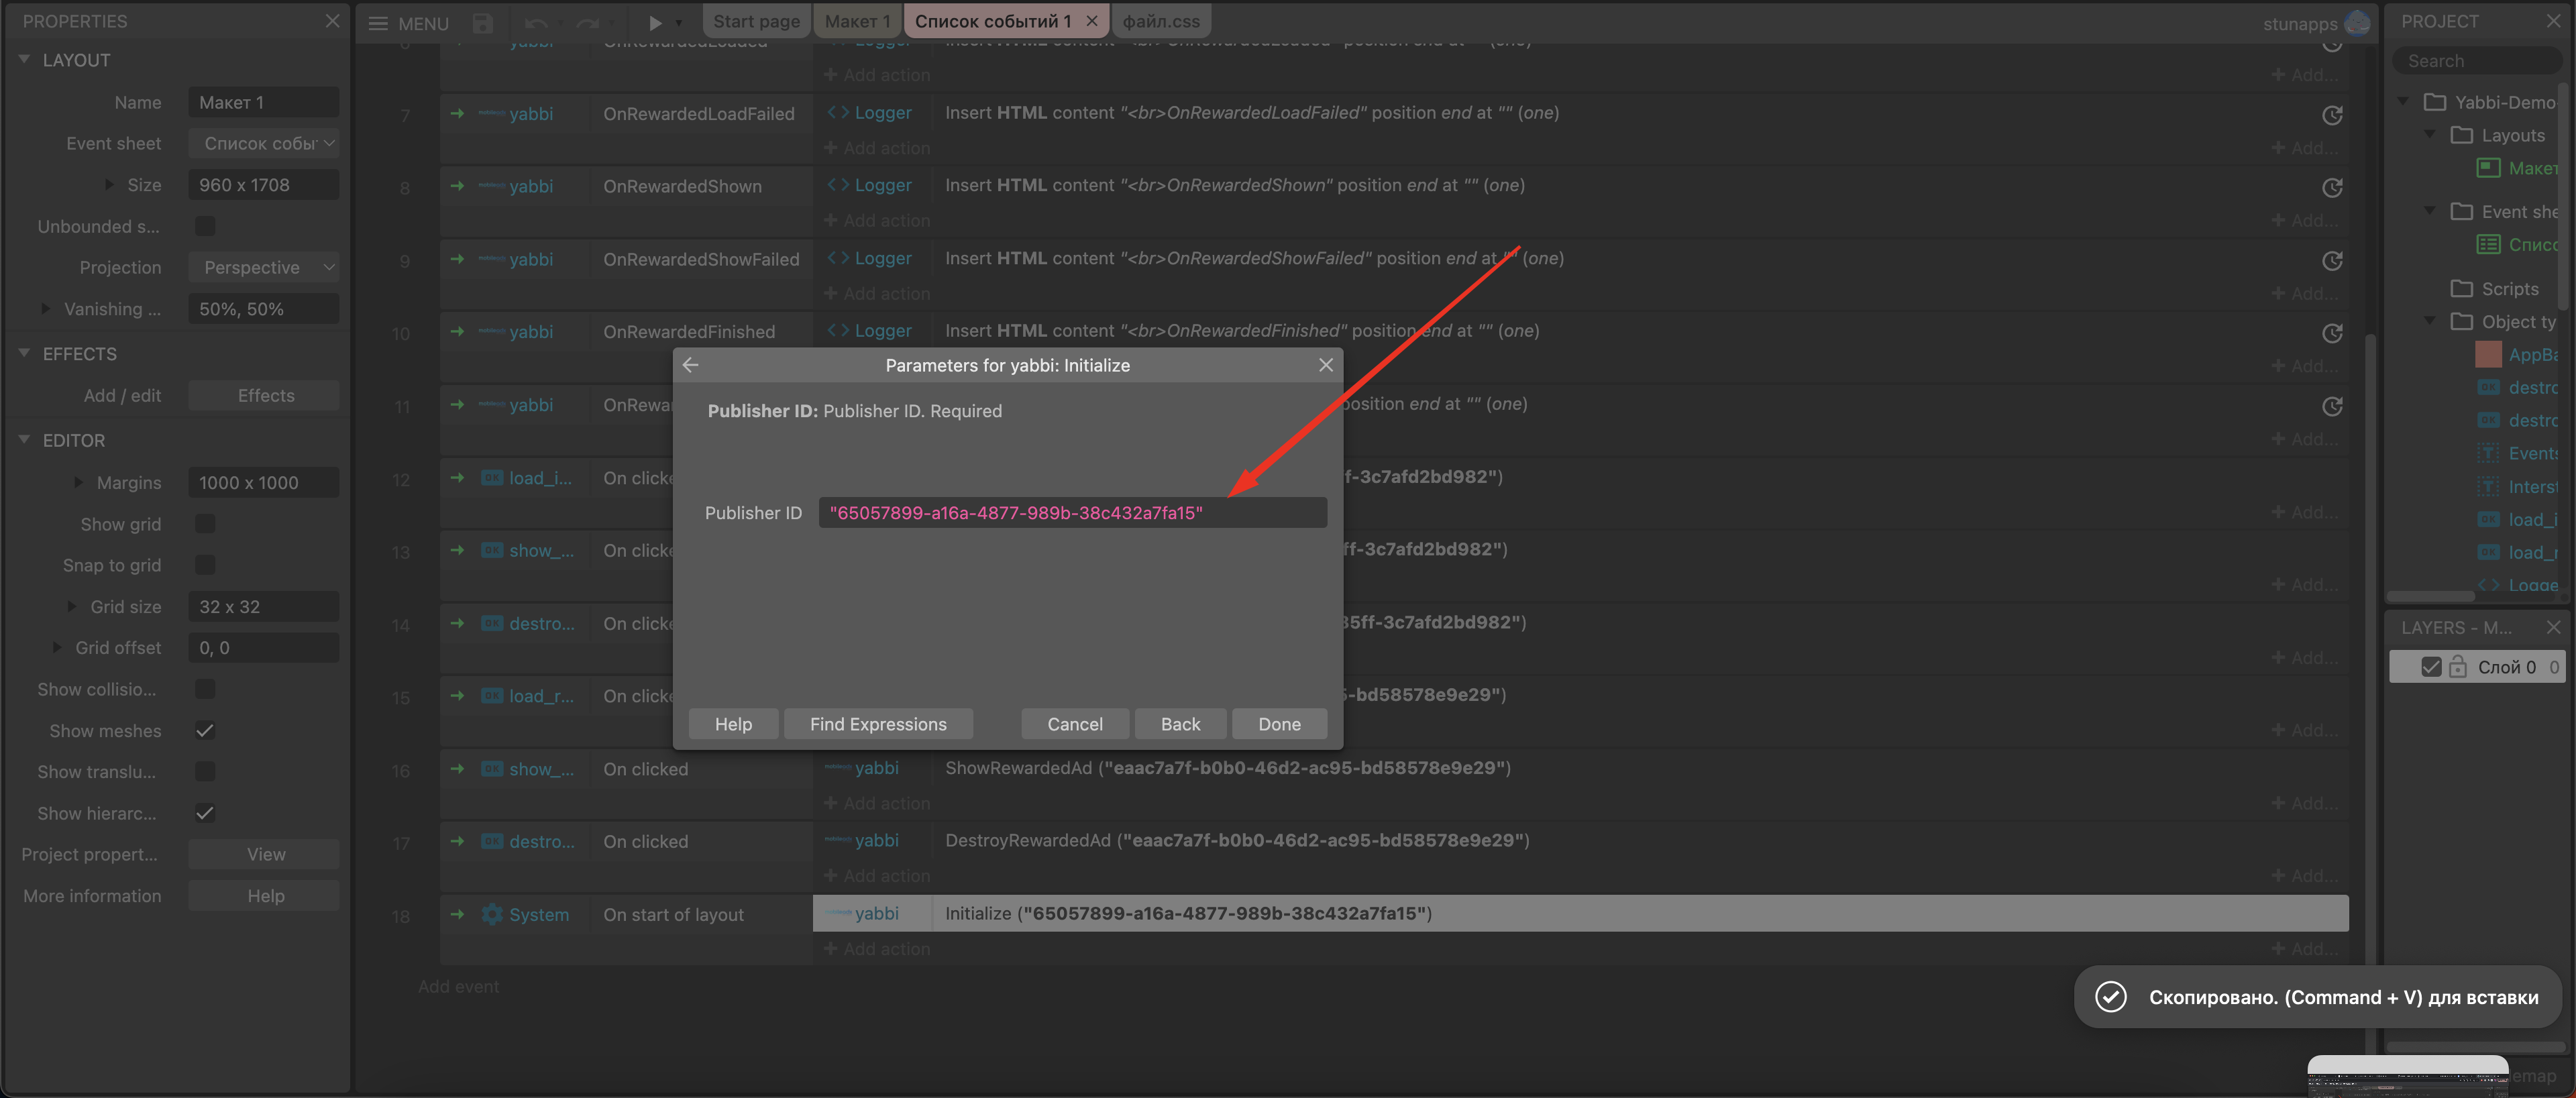Click the Logger object icon in event 7
This screenshot has width=2576, height=1098.
(x=837, y=113)
